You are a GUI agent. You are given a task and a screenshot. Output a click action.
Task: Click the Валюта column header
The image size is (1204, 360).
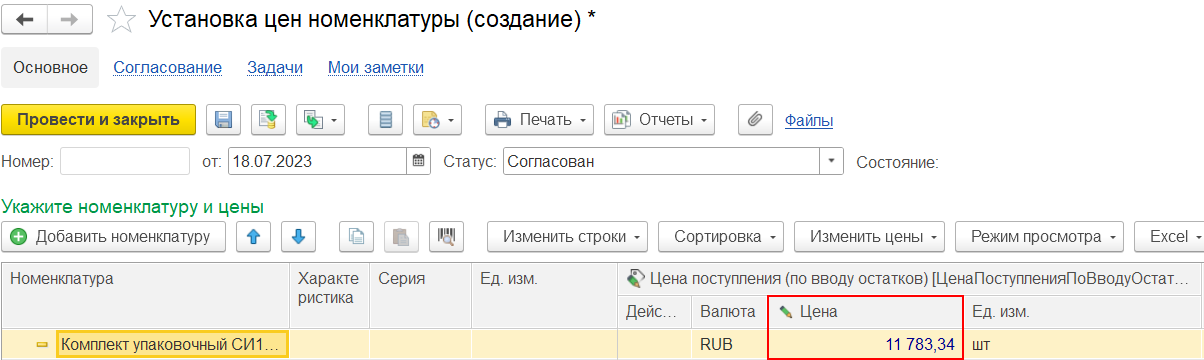(729, 312)
